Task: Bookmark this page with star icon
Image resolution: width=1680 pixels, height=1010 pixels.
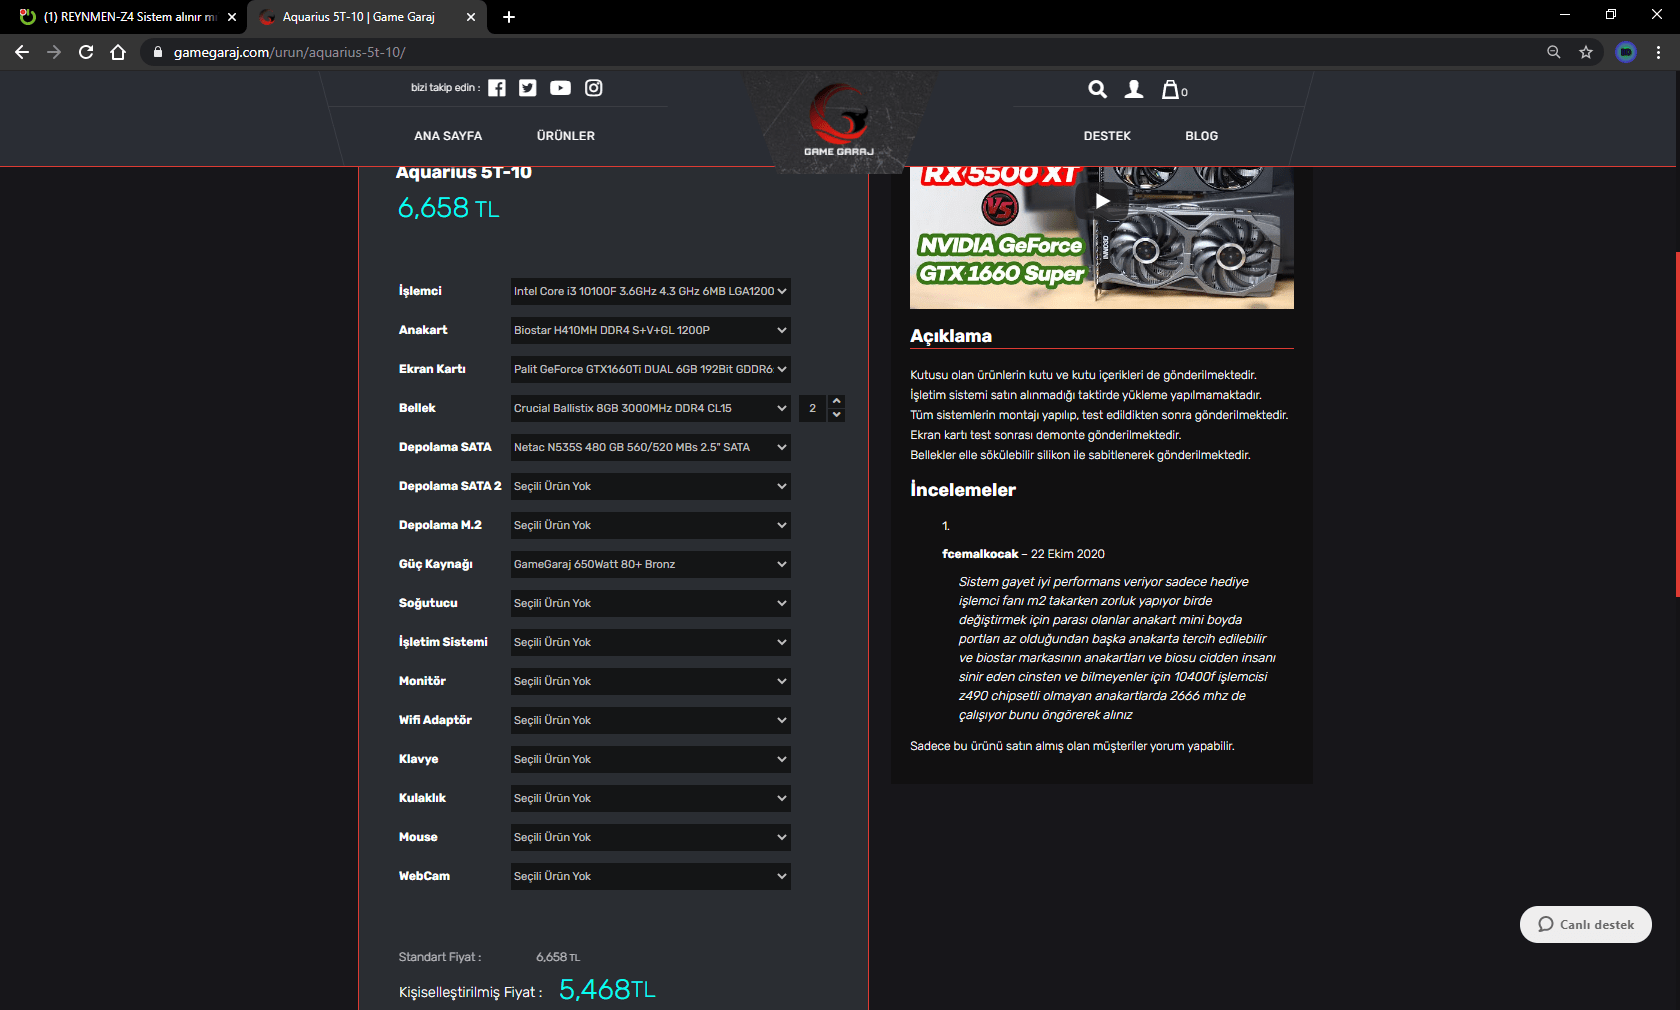Action: [x=1586, y=52]
